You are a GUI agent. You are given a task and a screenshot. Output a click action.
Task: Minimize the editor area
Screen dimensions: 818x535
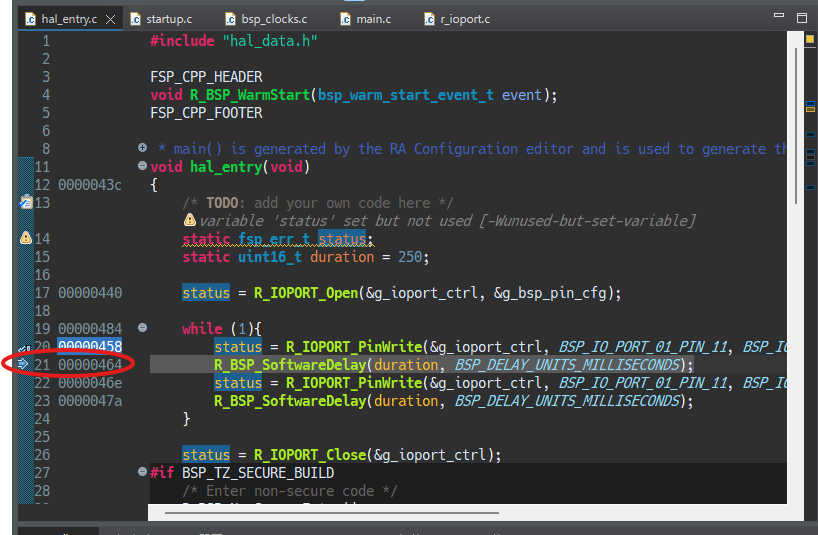click(x=779, y=16)
